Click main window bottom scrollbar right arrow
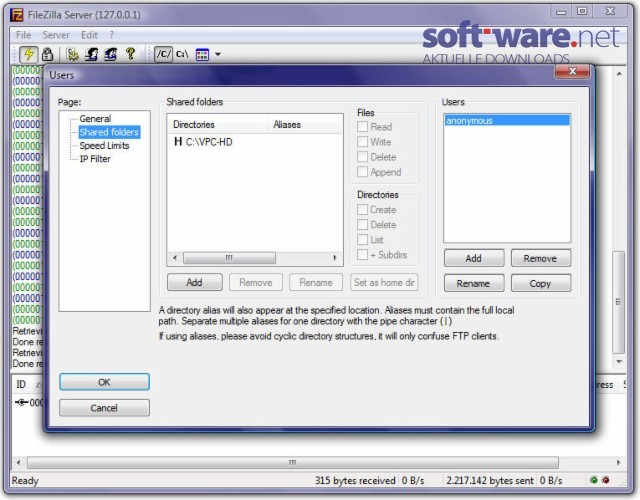Image resolution: width=640 pixels, height=500 pixels. [x=618, y=462]
